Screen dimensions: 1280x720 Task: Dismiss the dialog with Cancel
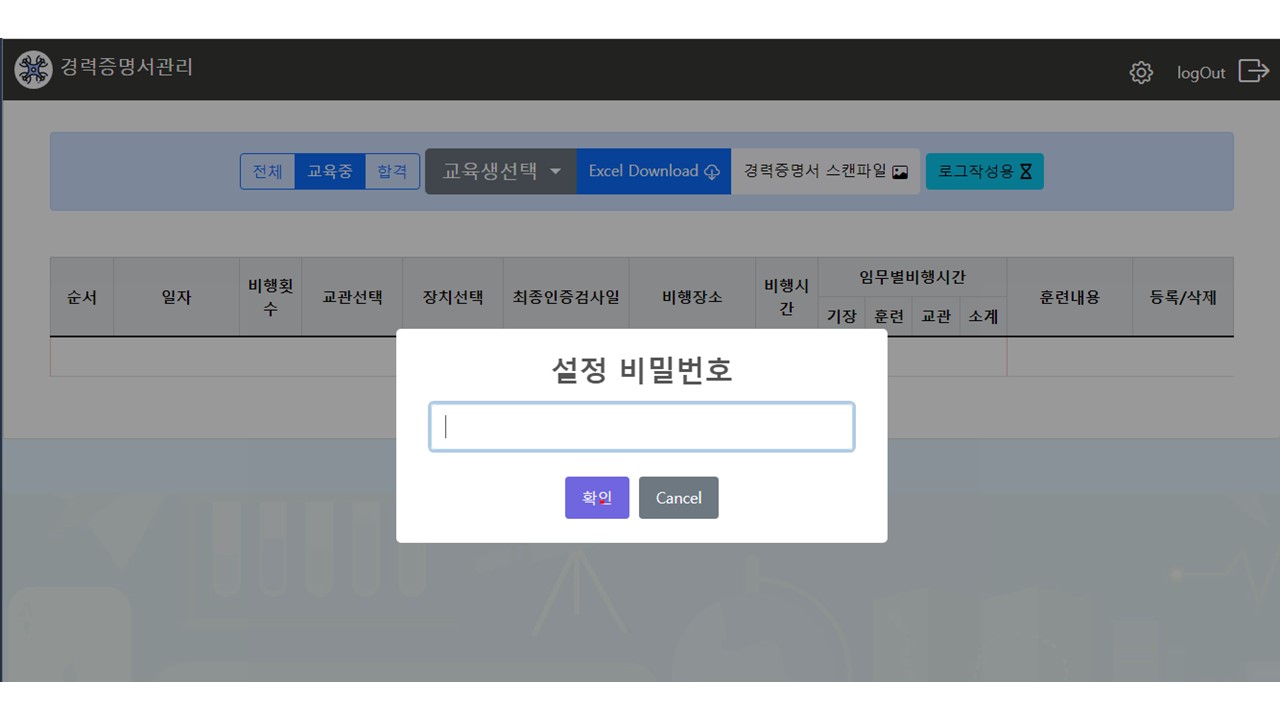(x=678, y=497)
